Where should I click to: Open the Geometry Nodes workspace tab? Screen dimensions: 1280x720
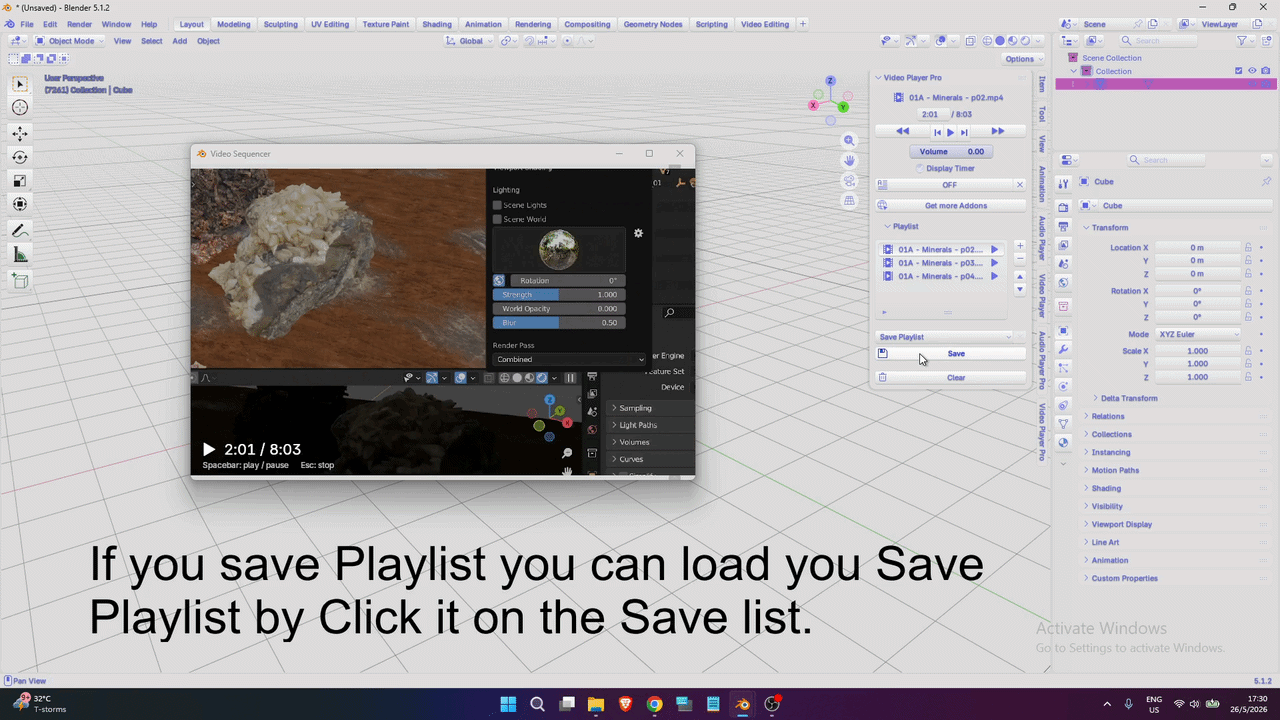pos(653,24)
